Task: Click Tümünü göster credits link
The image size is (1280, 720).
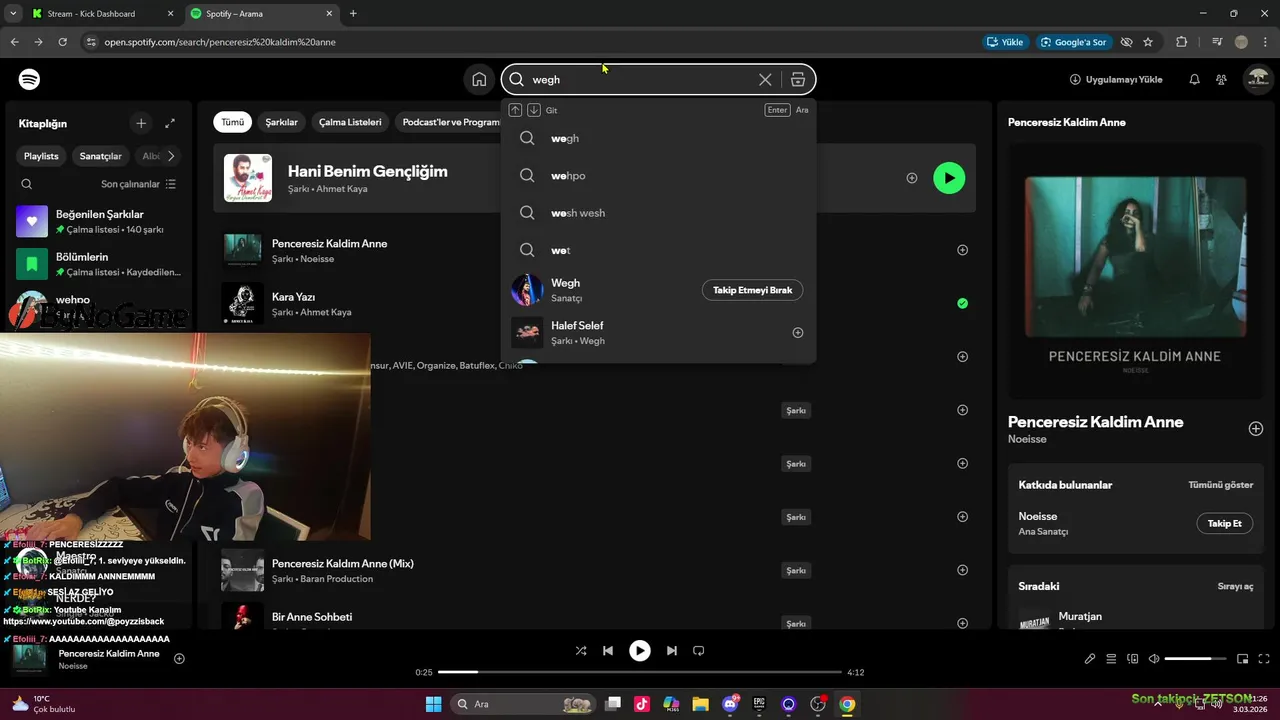Action: pyautogui.click(x=1220, y=485)
